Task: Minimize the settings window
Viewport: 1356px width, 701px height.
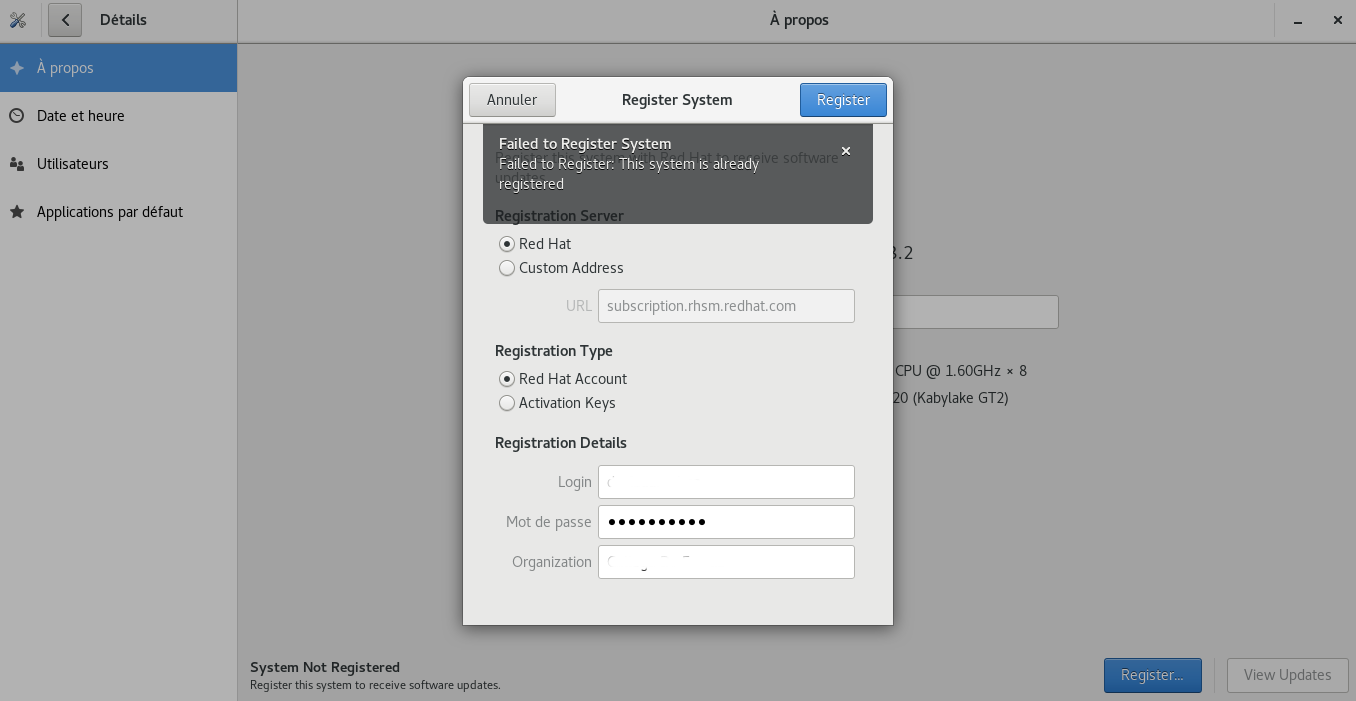Action: coord(1297,21)
